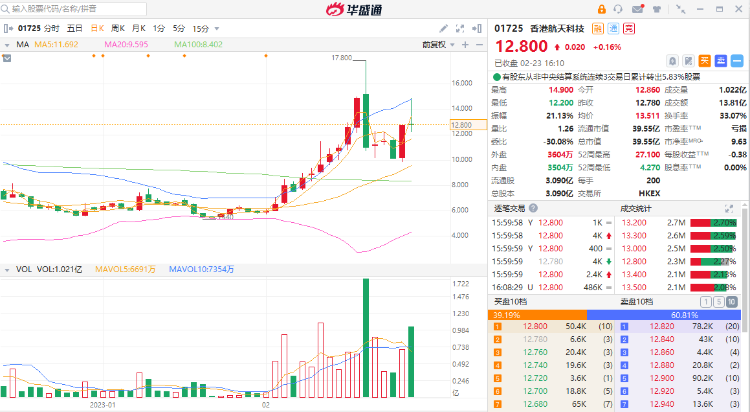The height and width of the screenshot is (412, 750).
Task: Open the messages envelope icon
Action: coord(638,9)
